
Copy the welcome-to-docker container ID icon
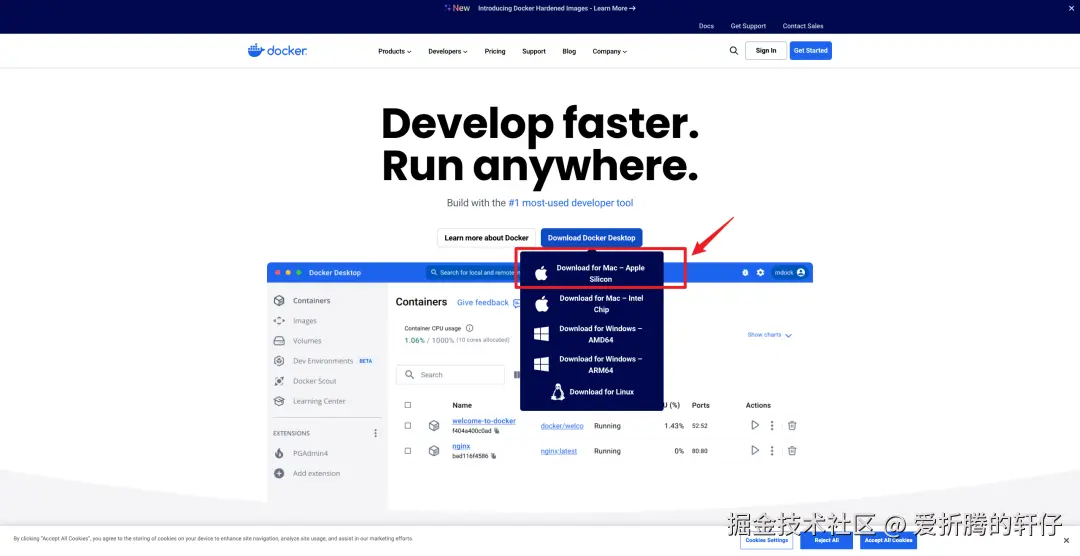point(497,431)
